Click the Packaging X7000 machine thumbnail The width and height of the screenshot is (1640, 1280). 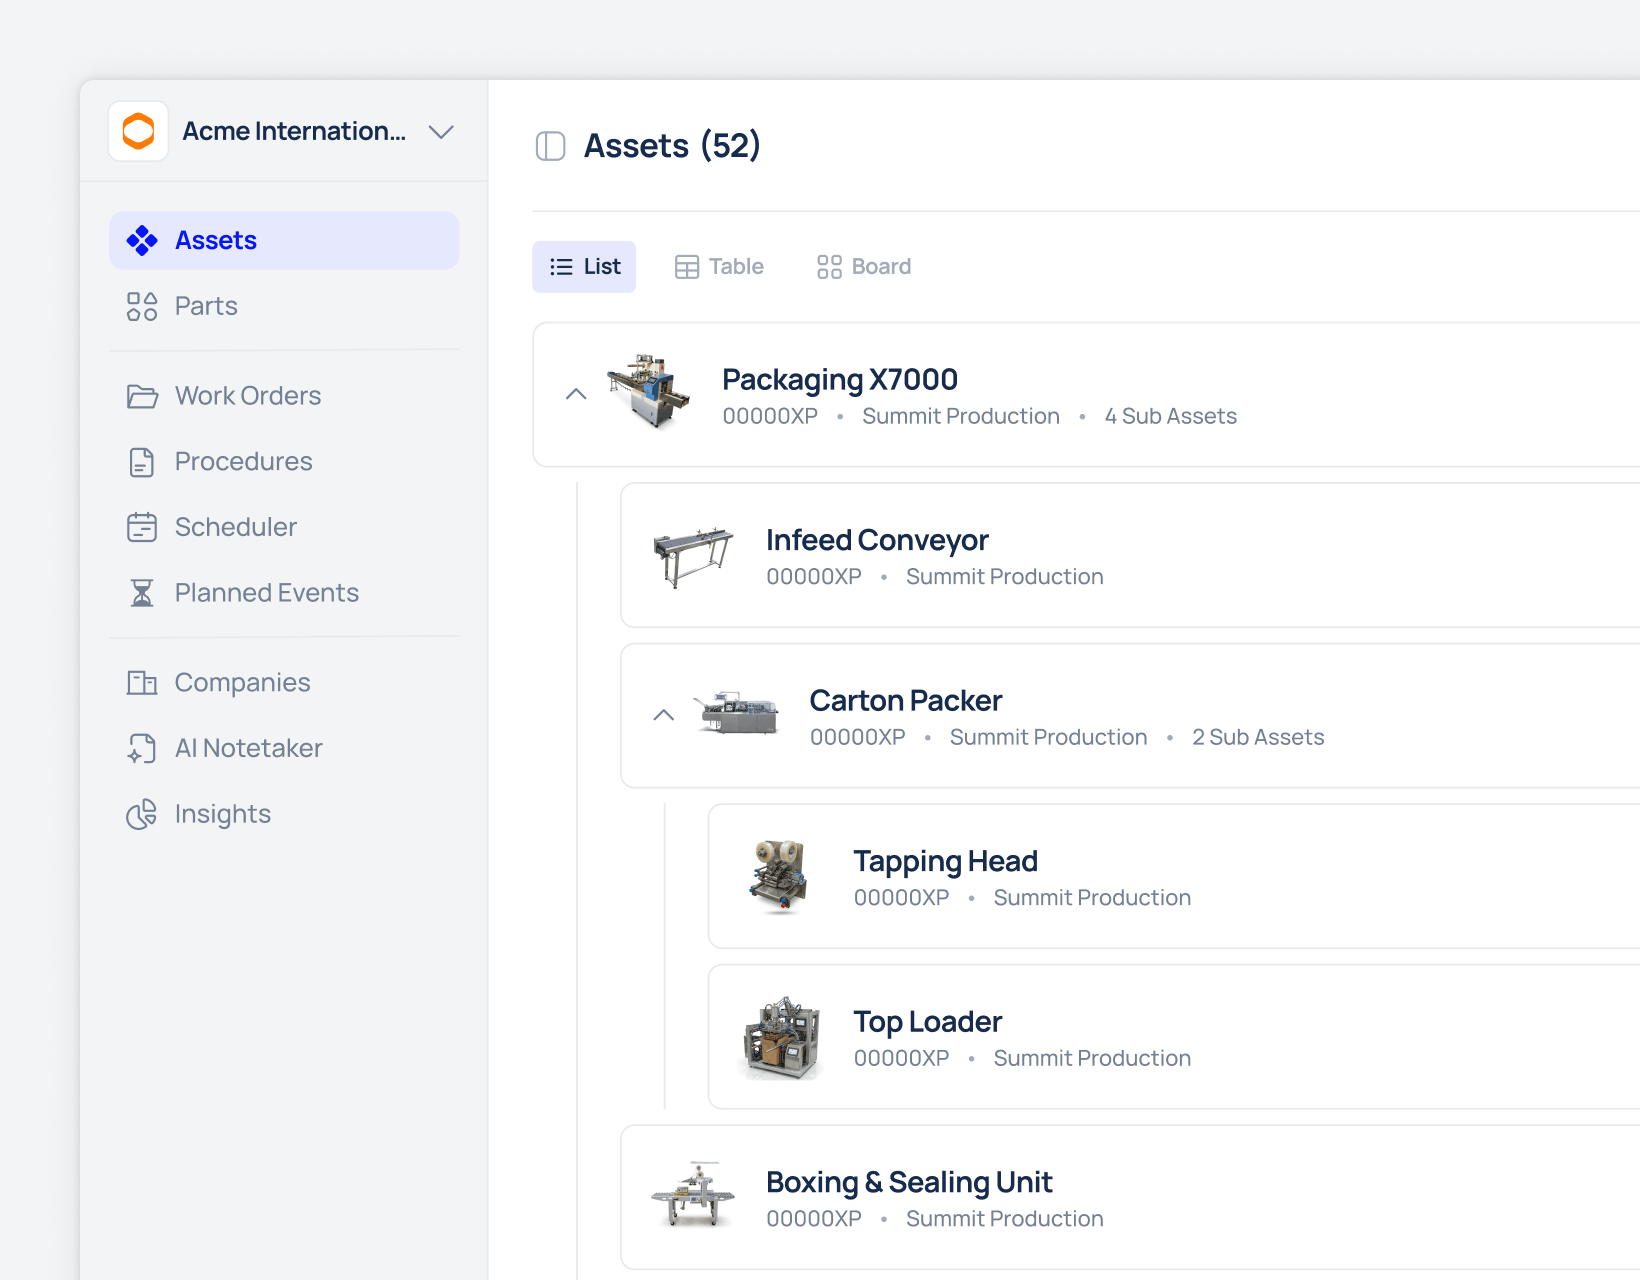649,391
